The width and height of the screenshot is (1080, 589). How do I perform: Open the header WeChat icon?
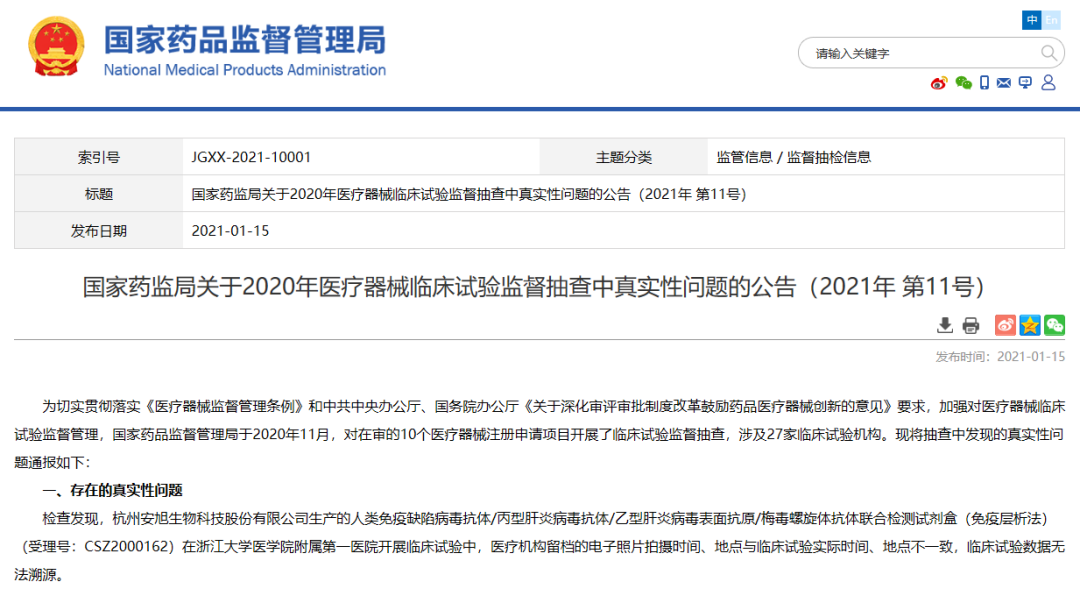pos(963,83)
